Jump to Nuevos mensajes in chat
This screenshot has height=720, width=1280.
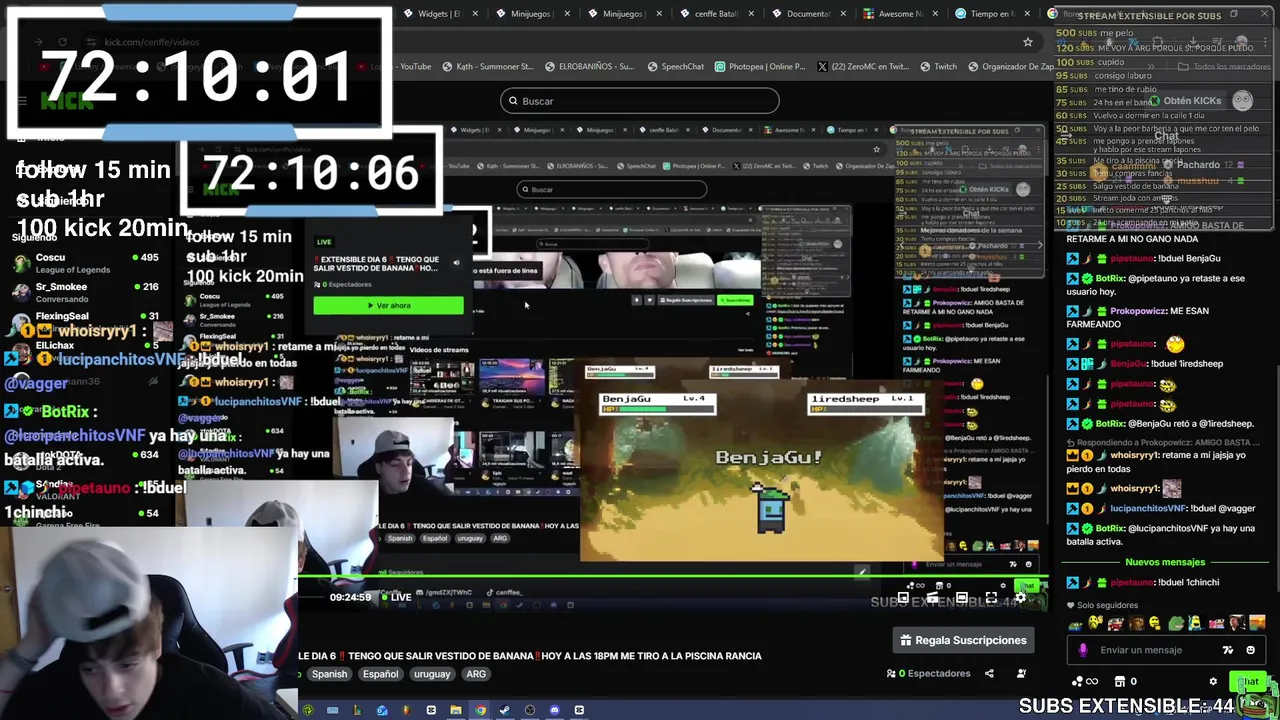[1165, 562]
